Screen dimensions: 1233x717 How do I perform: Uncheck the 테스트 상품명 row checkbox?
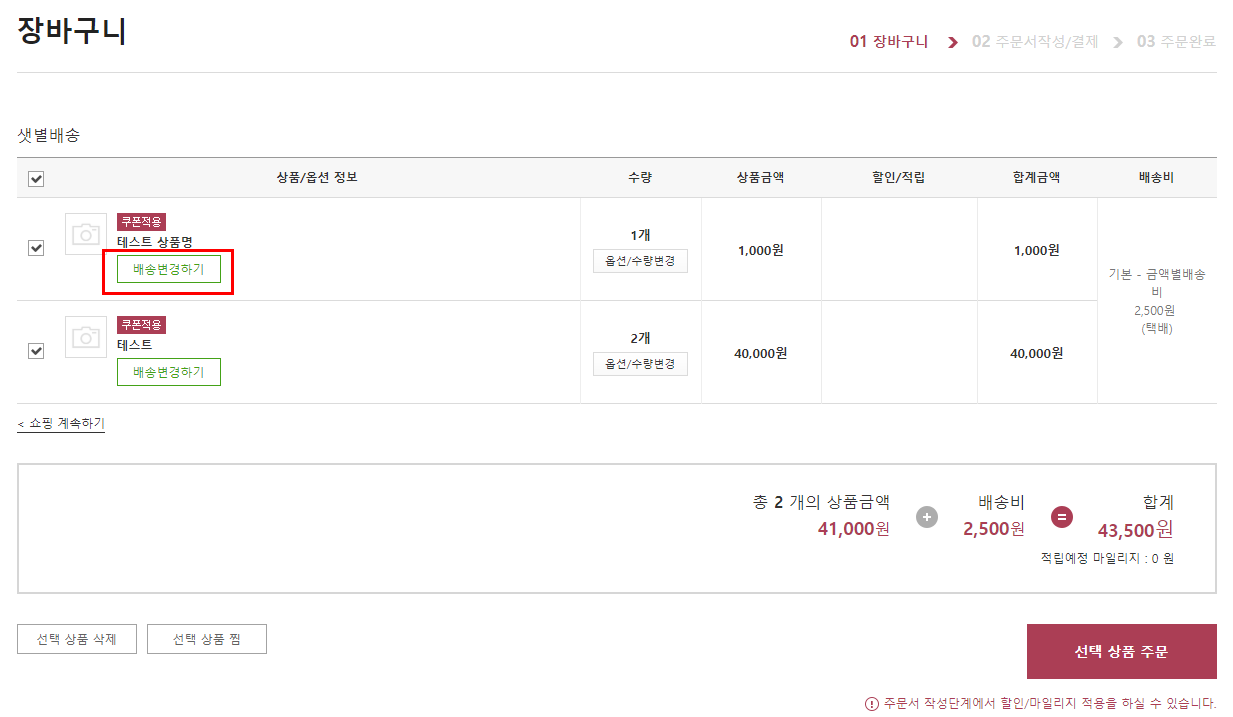point(36,248)
